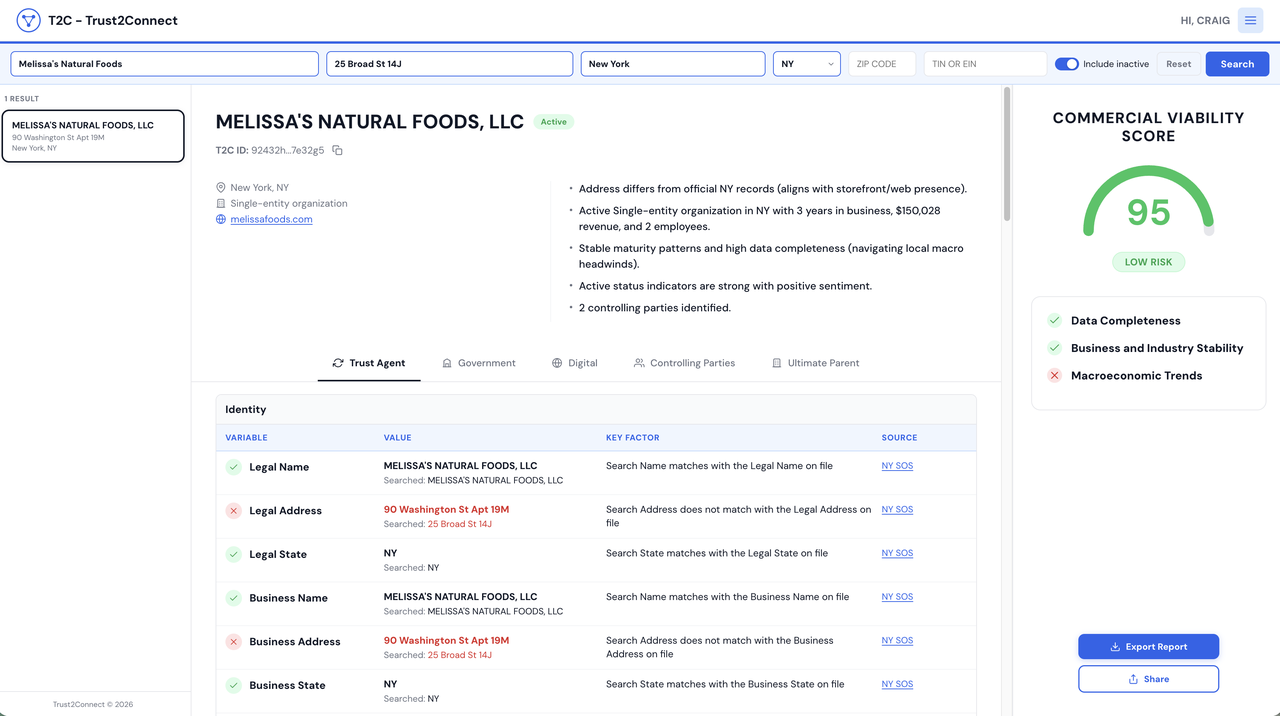Image resolution: width=1280 pixels, height=716 pixels.
Task: Click the Identity section header
Action: coord(596,410)
